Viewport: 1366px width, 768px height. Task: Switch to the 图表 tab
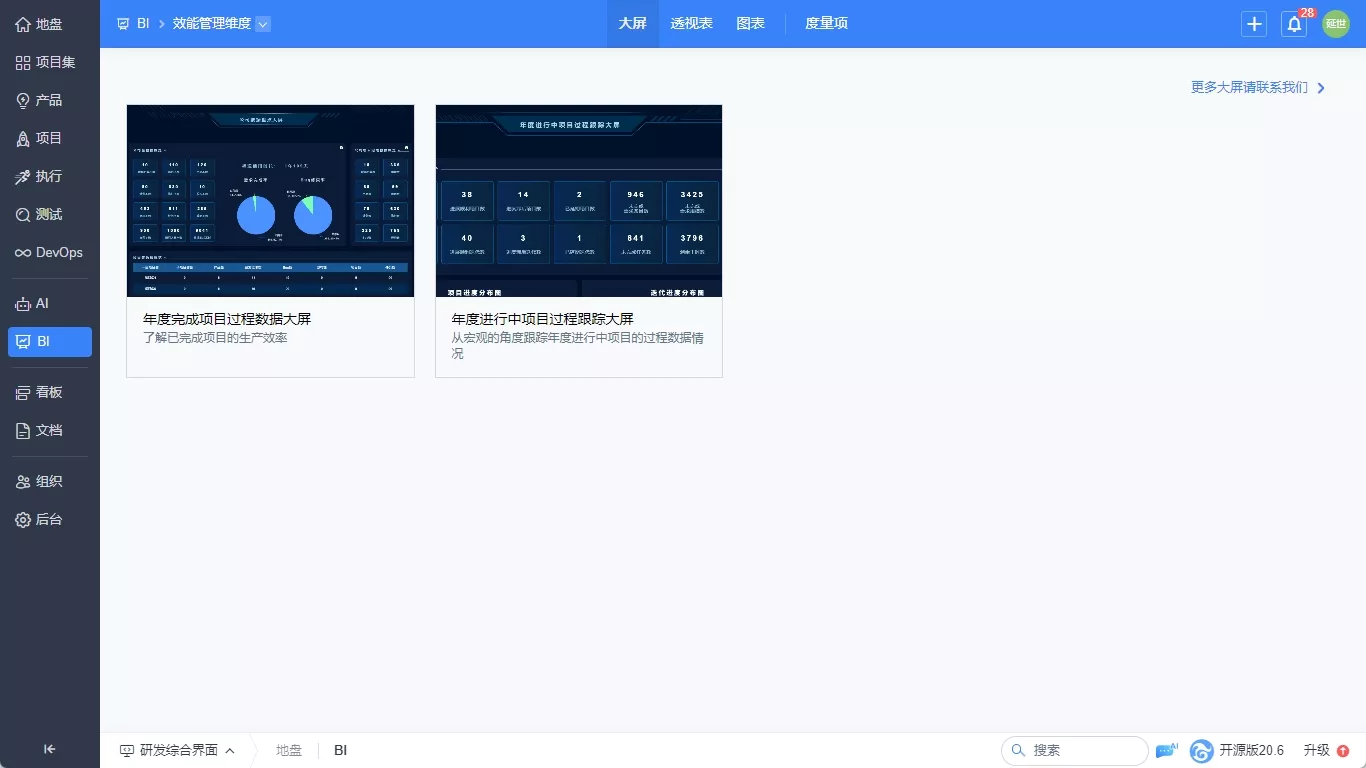click(x=751, y=24)
